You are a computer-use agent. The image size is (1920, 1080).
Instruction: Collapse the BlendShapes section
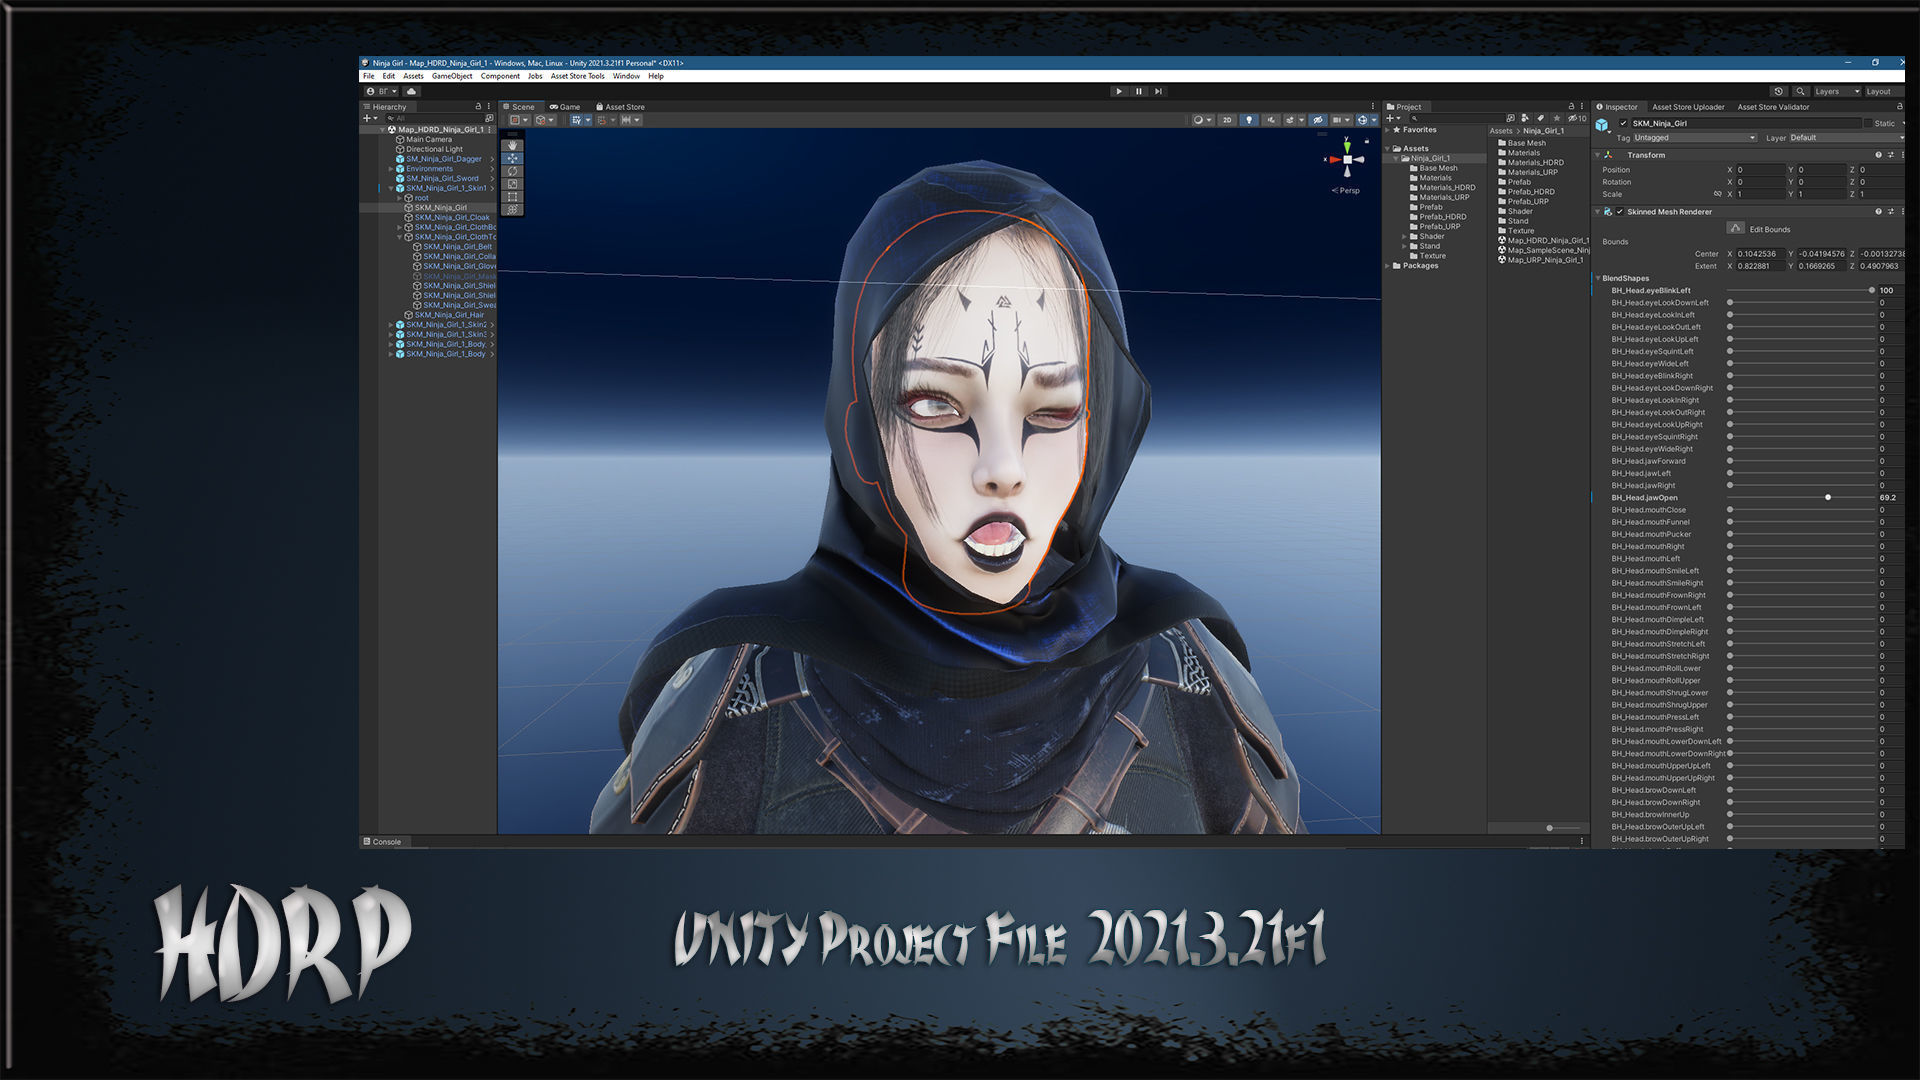click(x=1598, y=278)
